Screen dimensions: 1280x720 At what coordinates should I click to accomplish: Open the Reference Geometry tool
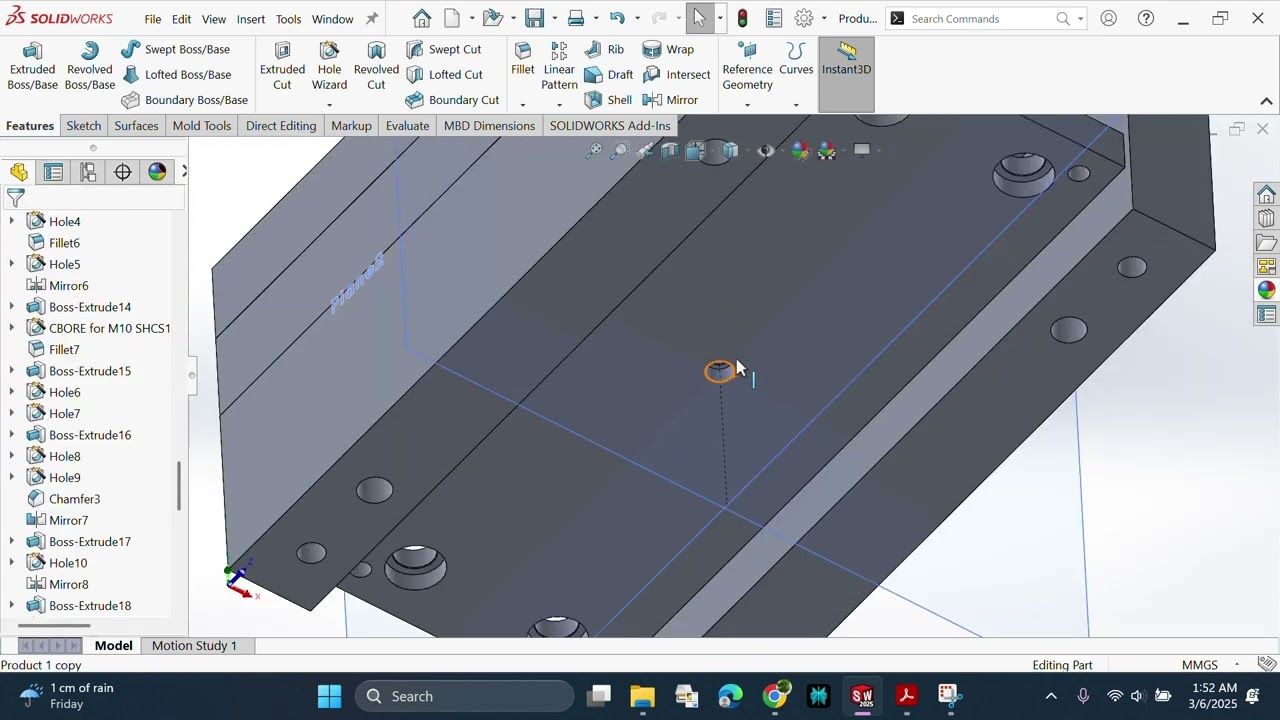tap(747, 67)
